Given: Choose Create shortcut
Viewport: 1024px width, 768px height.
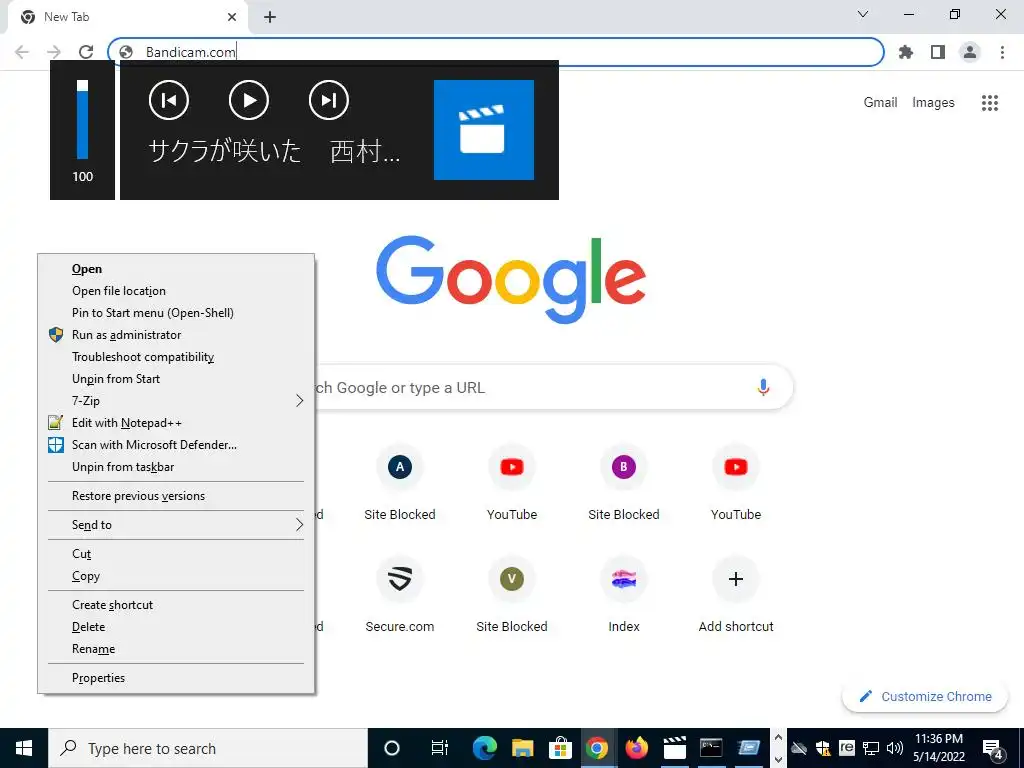Looking at the screenshot, I should (176, 605).
